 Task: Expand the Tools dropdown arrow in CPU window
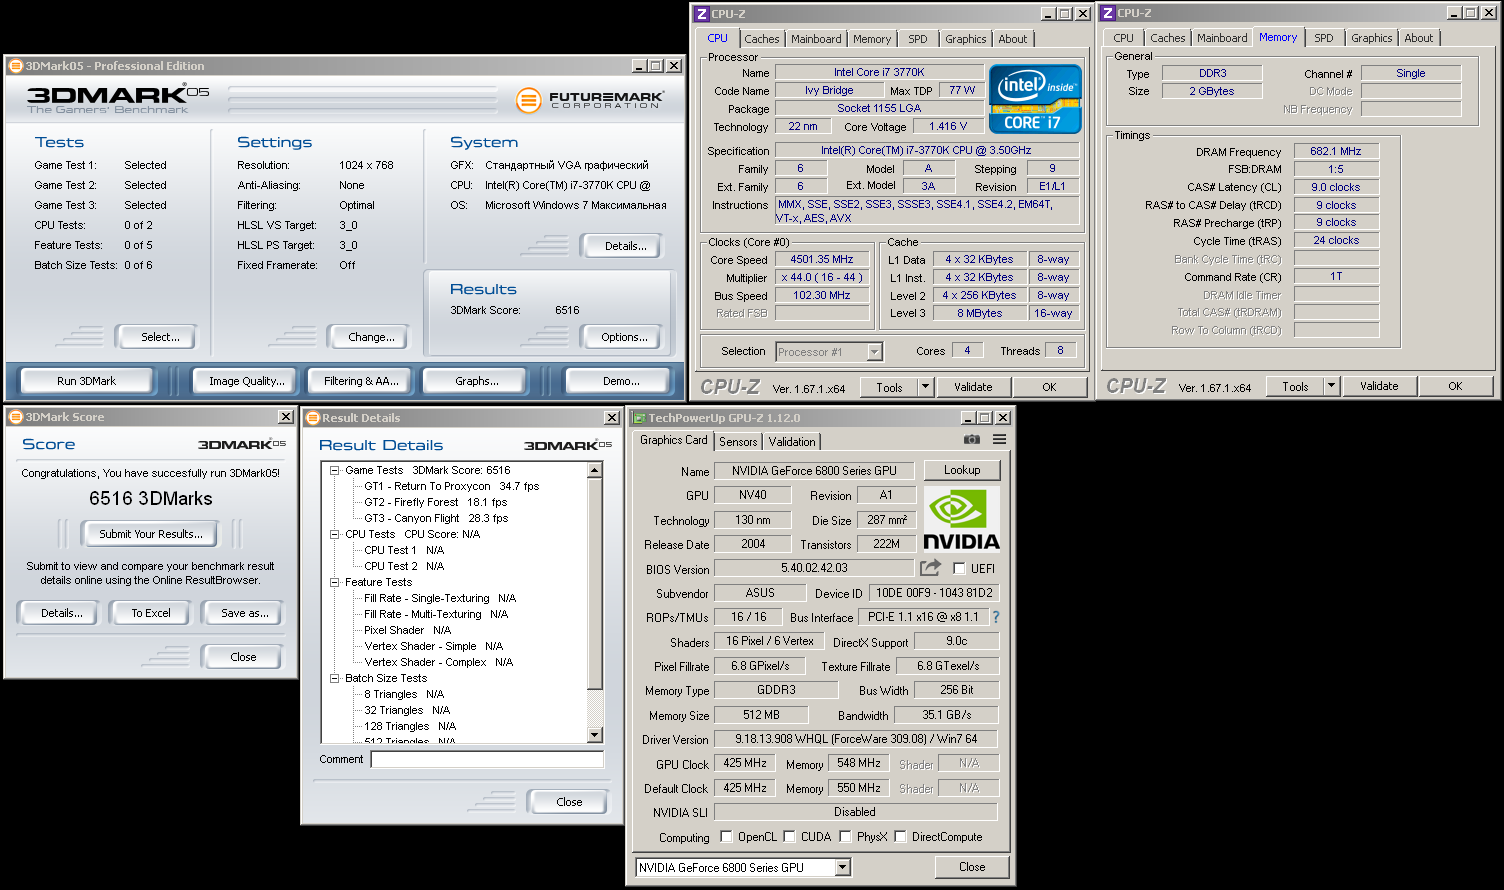(x=925, y=387)
